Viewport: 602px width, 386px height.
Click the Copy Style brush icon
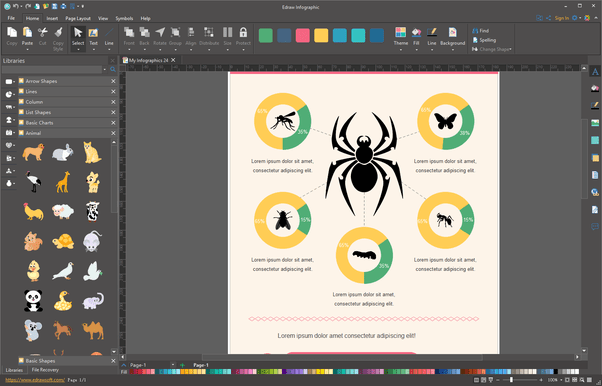(58, 33)
